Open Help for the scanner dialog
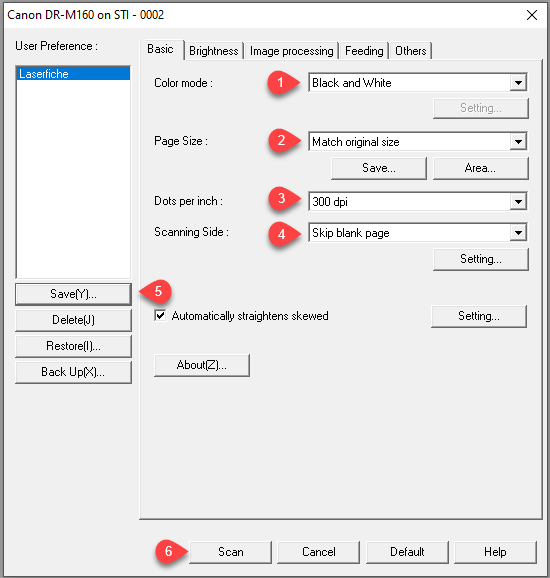 (495, 552)
